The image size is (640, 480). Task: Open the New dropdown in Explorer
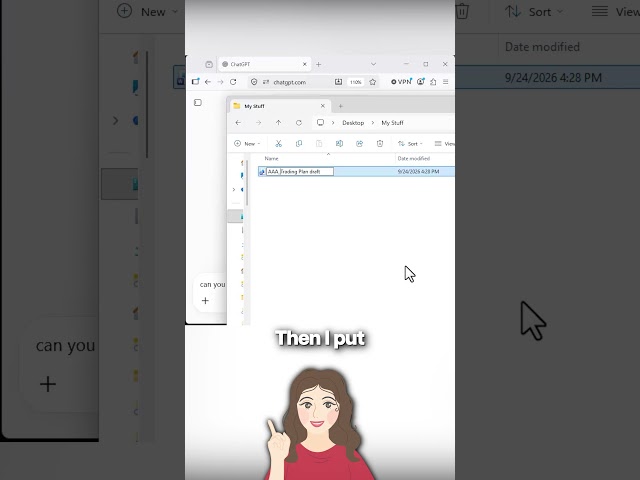click(x=247, y=144)
